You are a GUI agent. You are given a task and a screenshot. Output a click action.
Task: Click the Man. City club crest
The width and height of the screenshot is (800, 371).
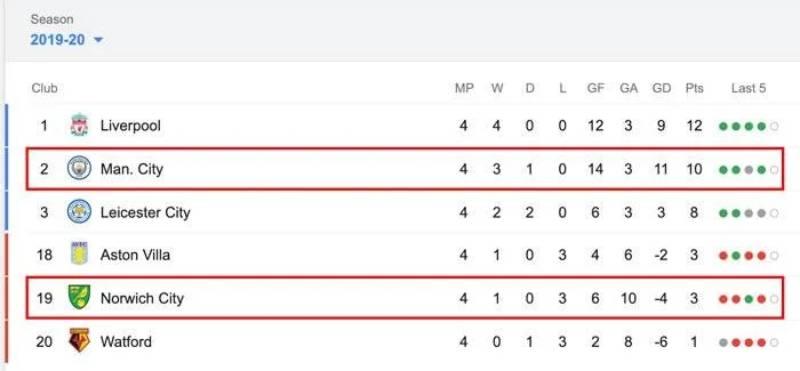pos(79,168)
